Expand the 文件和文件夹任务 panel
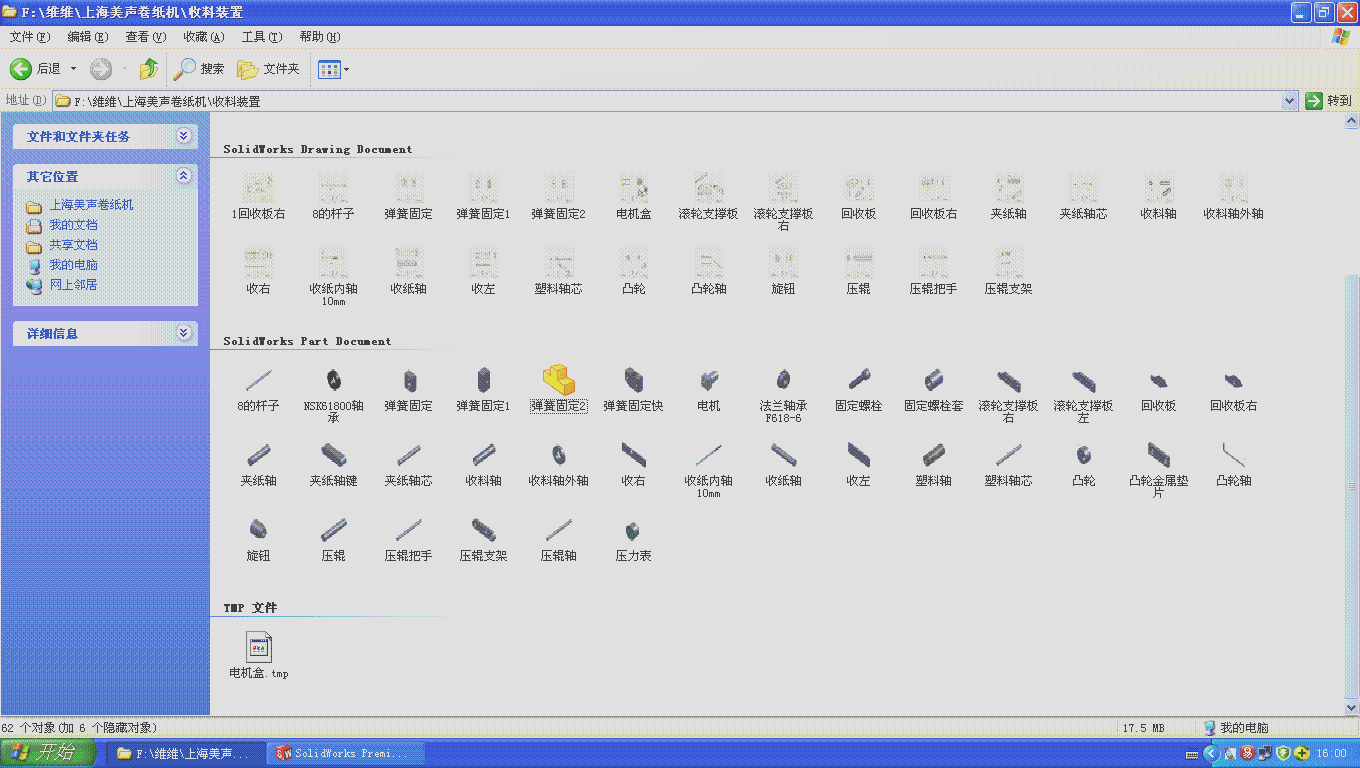This screenshot has width=1360, height=768. click(183, 136)
